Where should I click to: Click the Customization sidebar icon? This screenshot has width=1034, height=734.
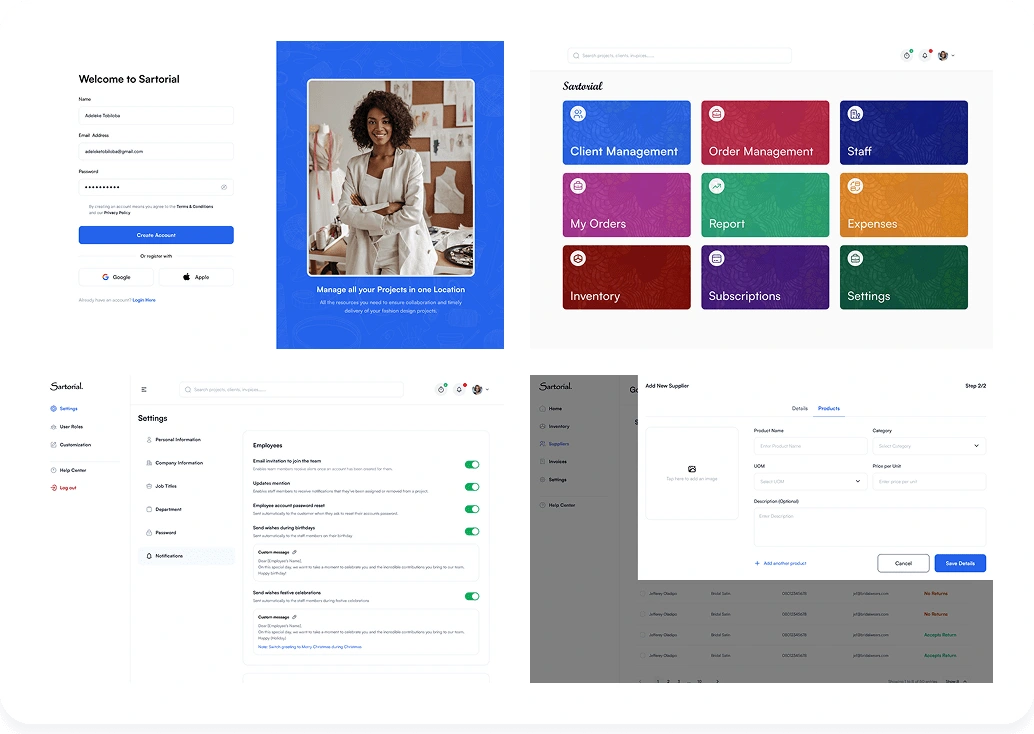[x=54, y=444]
